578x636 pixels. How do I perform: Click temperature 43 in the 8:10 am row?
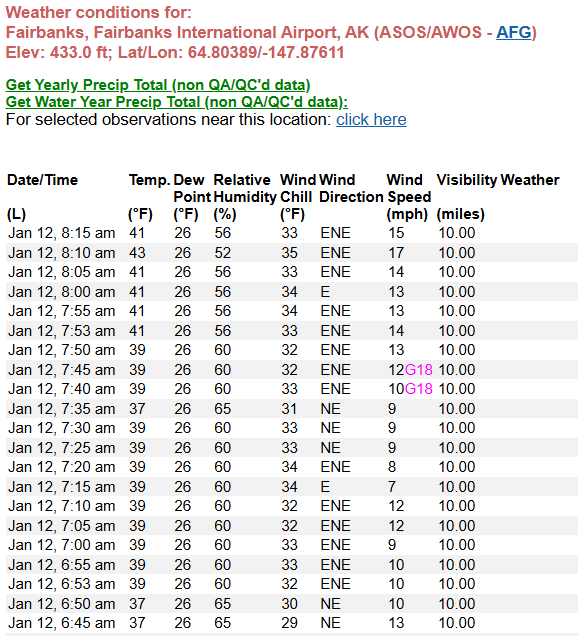tap(137, 253)
